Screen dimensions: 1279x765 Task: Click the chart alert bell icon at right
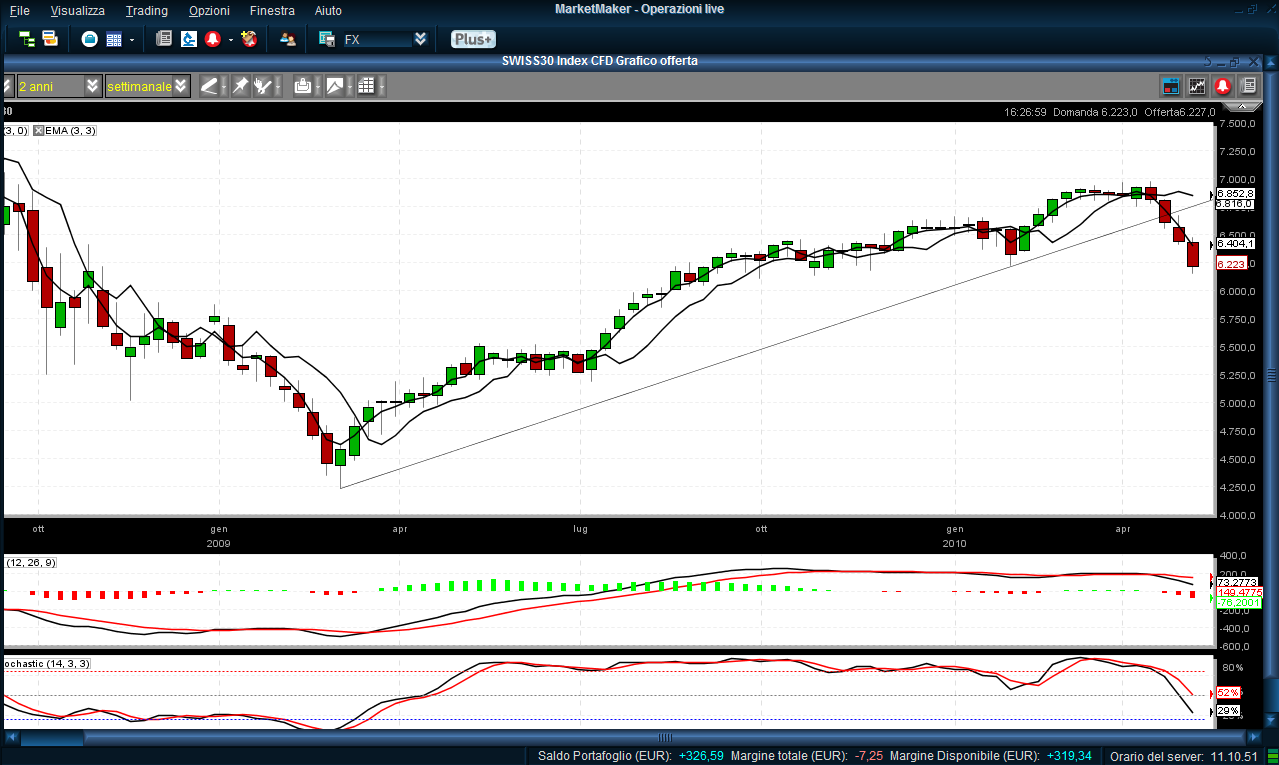[1223, 86]
